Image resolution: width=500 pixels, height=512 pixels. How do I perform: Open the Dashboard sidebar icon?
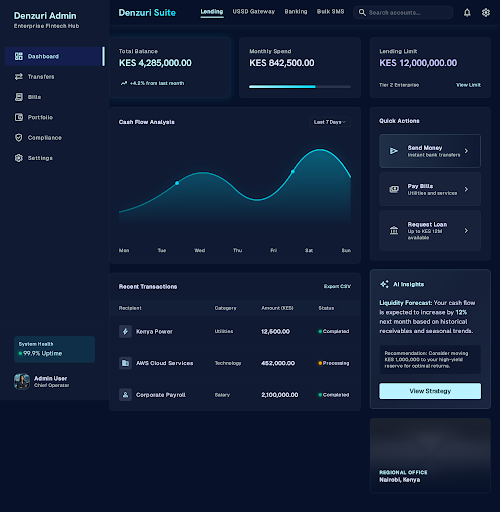[19, 56]
